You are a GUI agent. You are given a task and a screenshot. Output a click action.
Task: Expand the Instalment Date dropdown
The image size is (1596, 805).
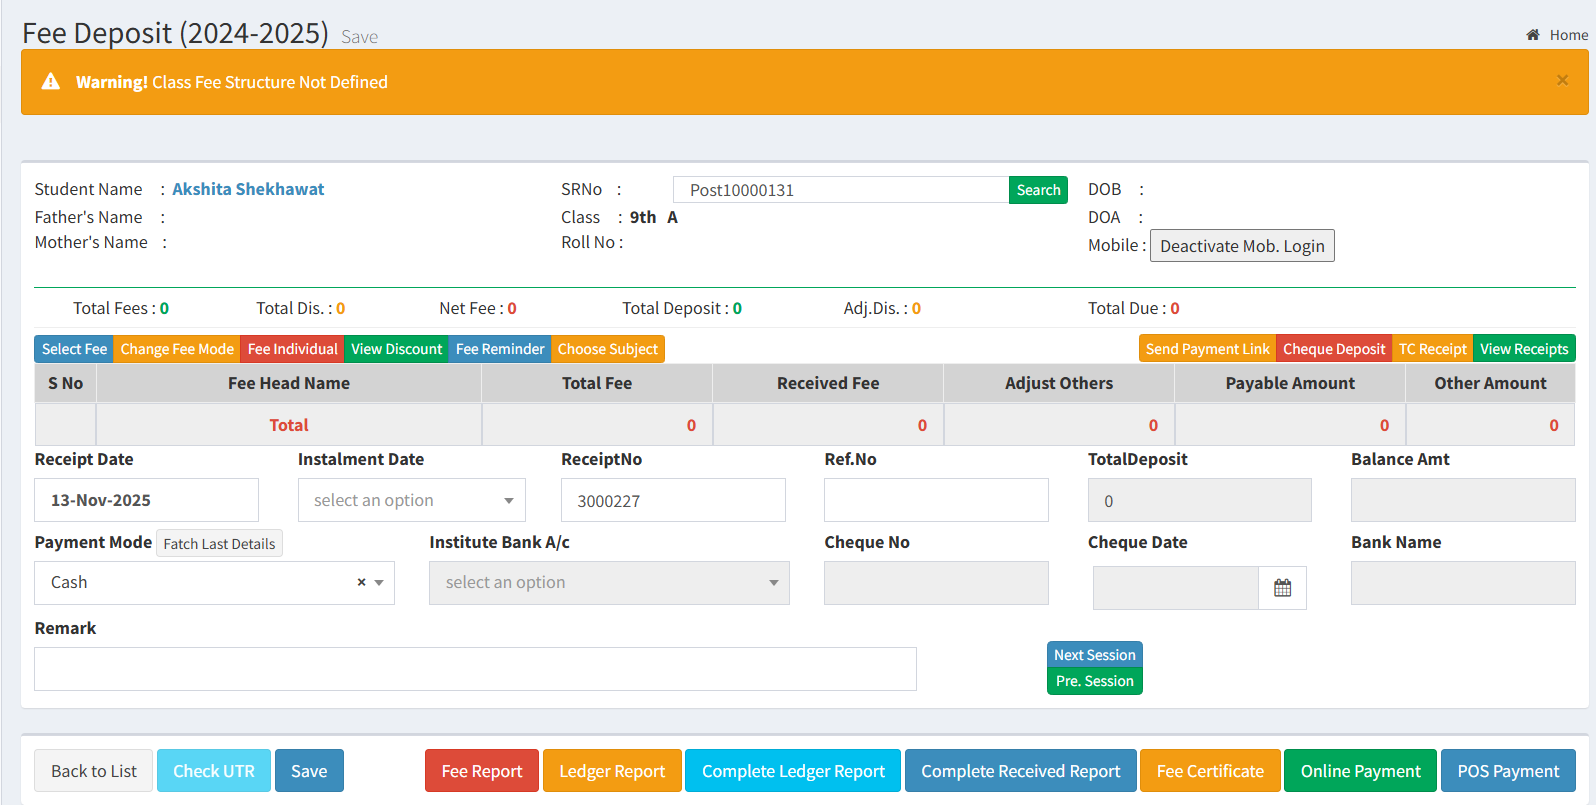click(x=411, y=500)
